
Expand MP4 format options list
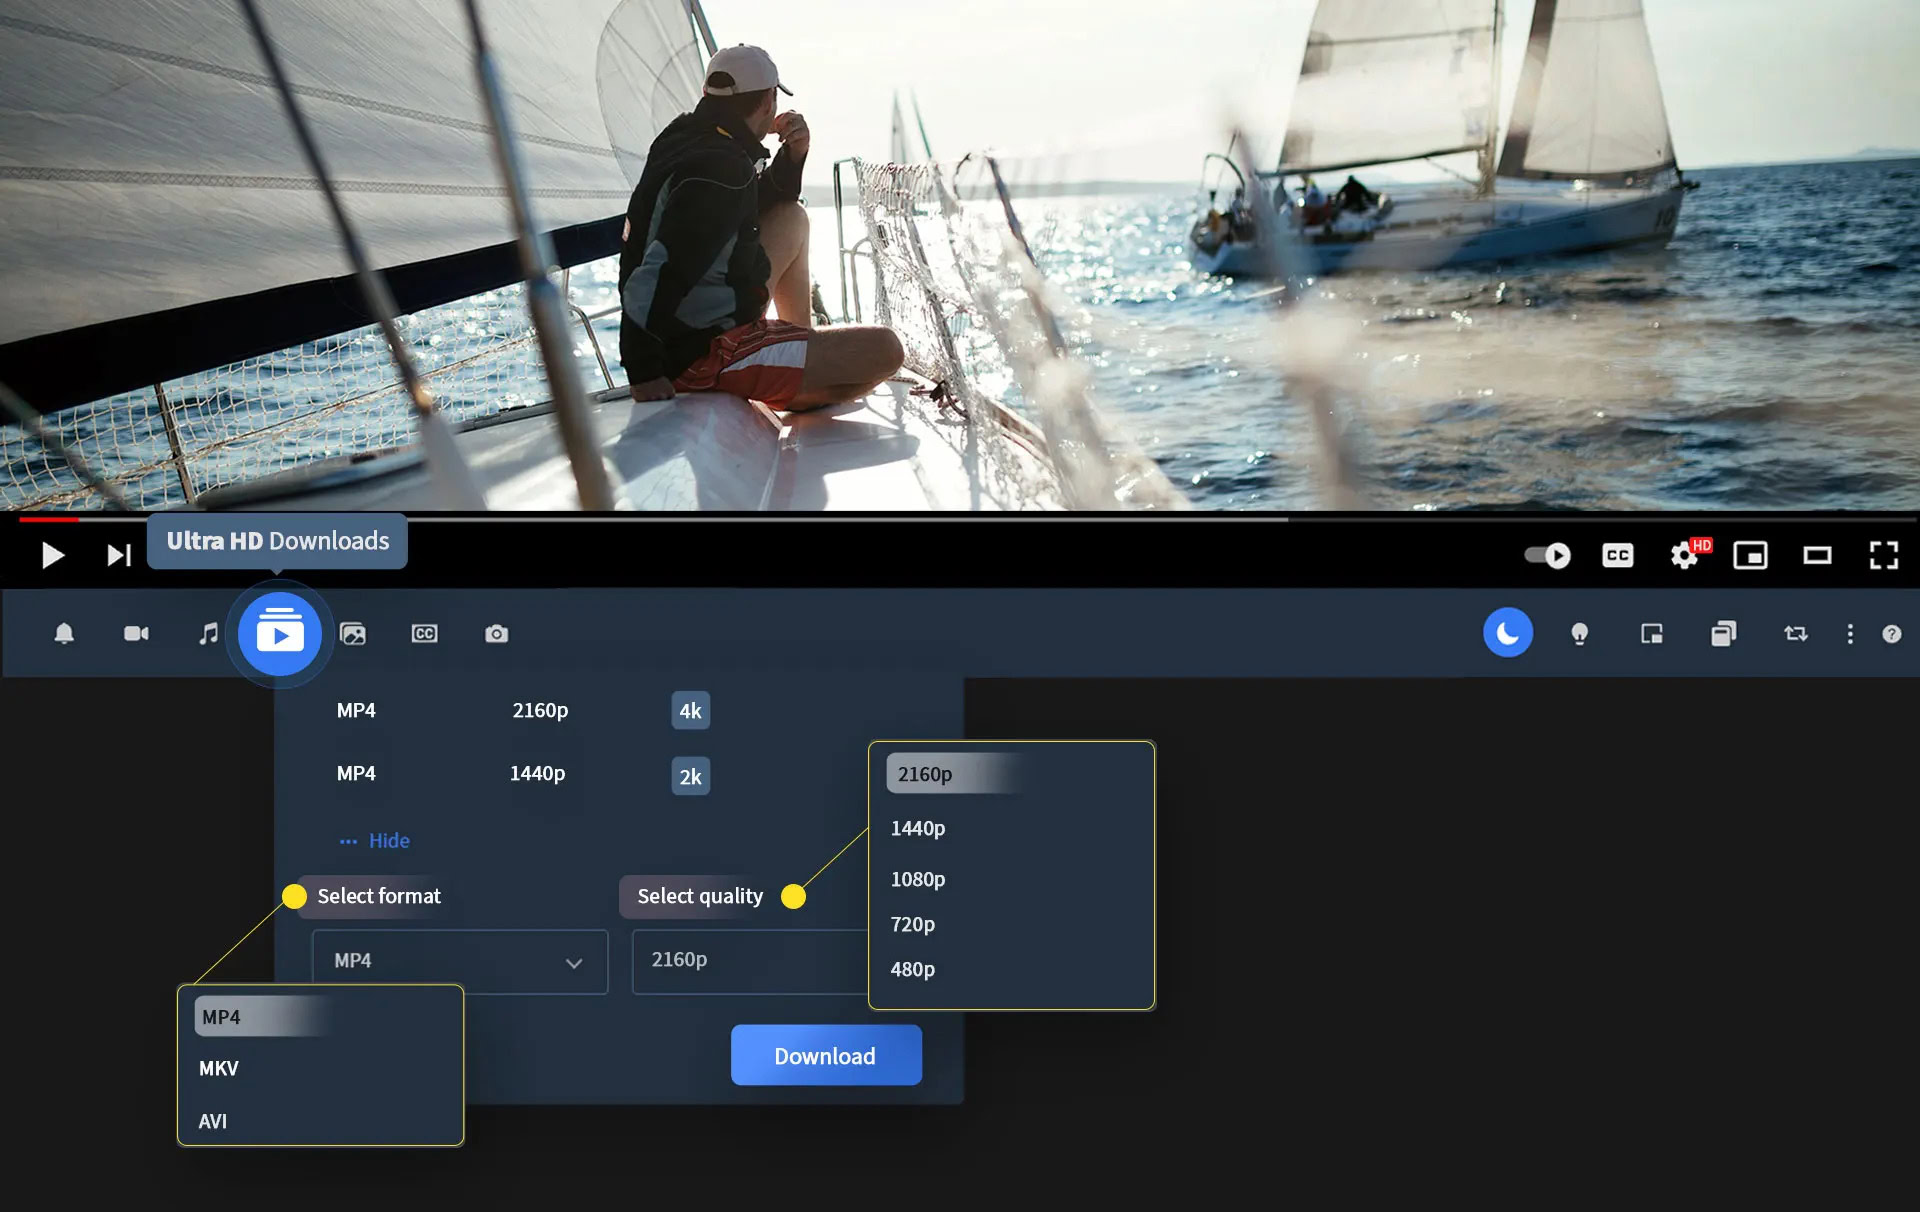point(573,961)
